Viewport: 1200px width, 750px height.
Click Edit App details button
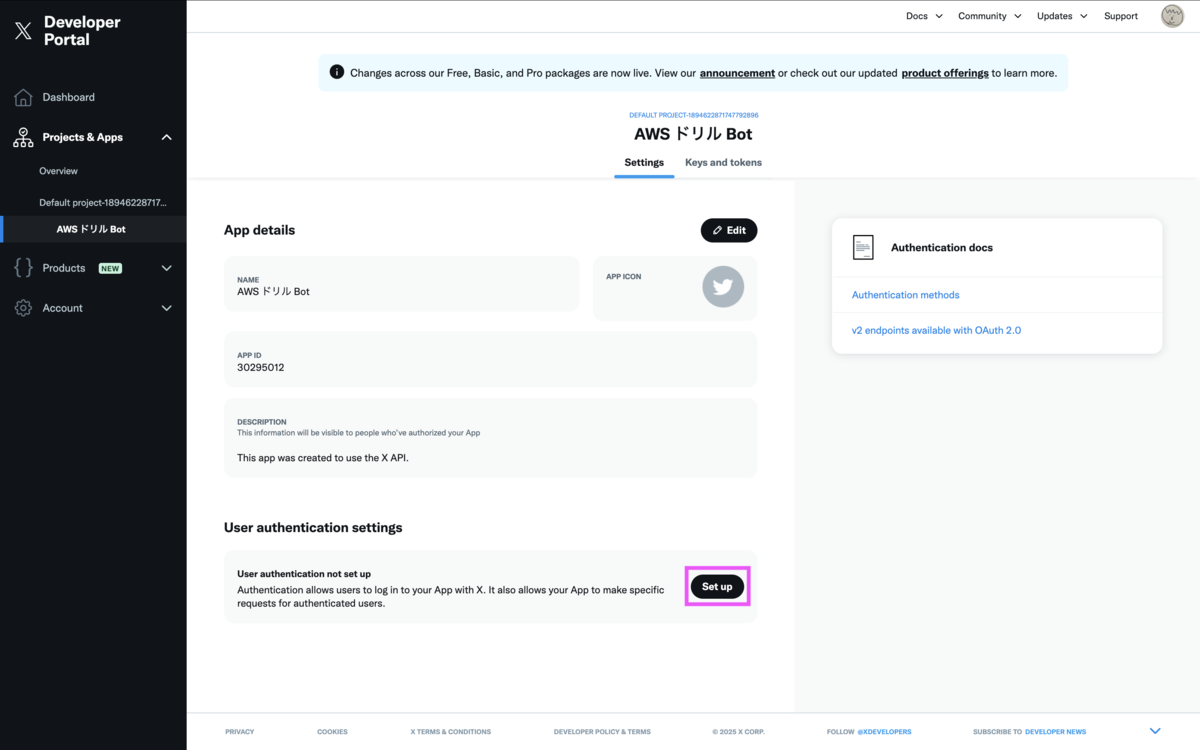(729, 230)
